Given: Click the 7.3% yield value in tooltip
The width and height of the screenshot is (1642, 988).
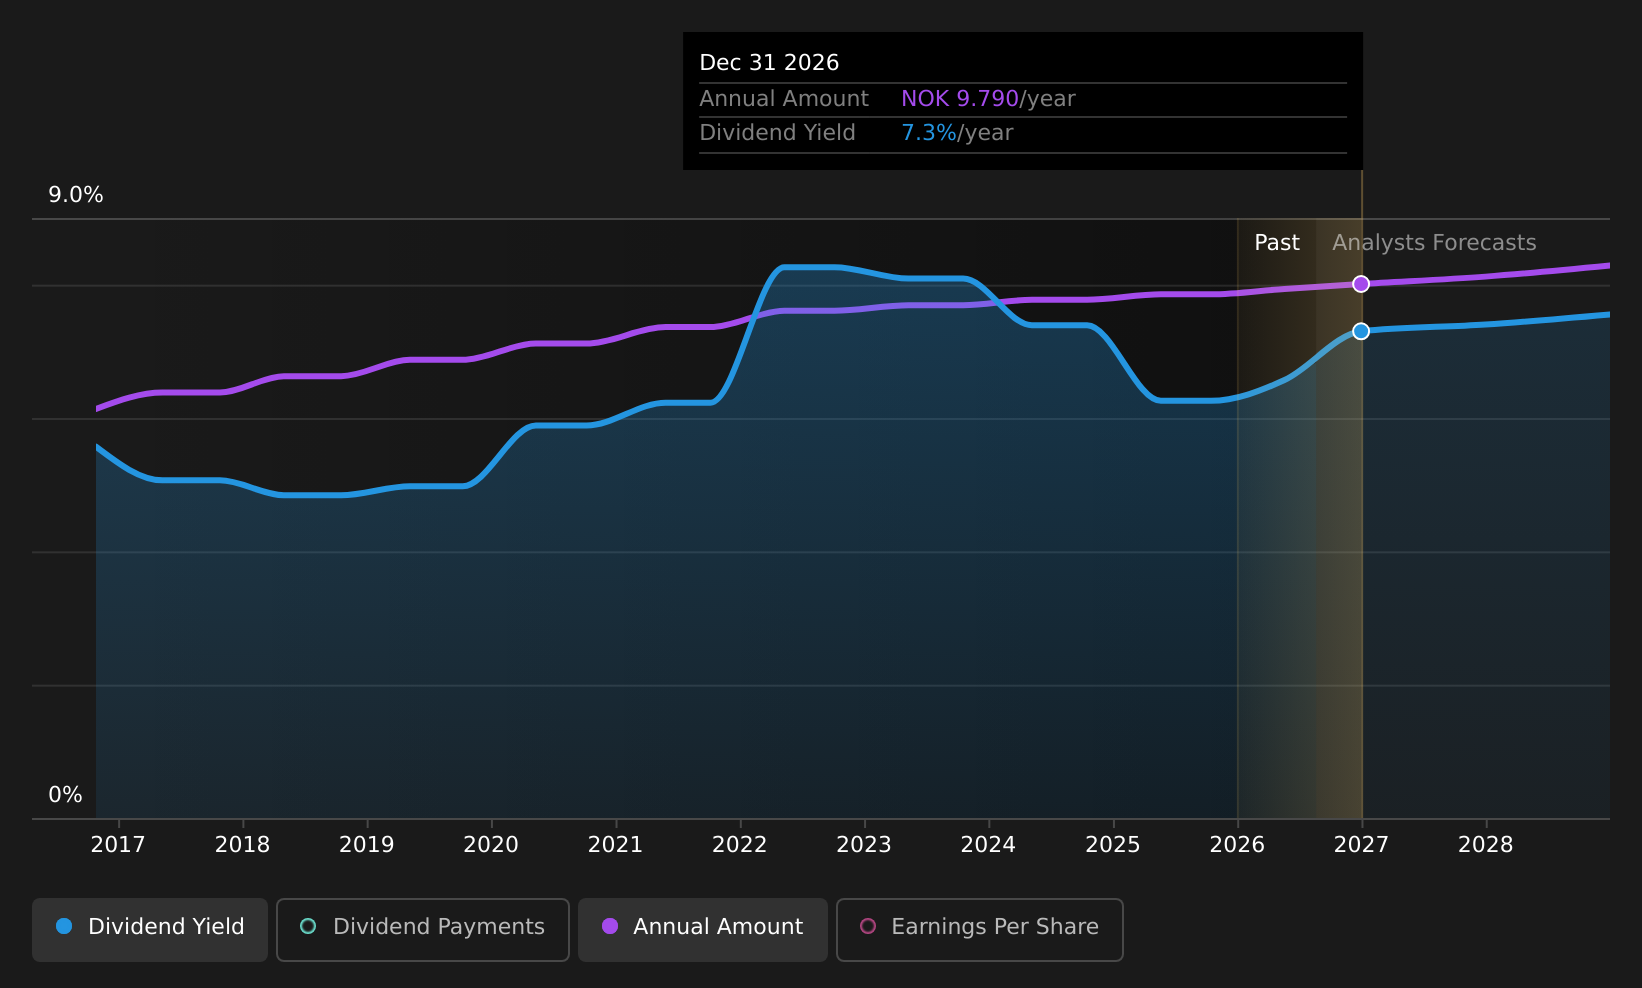Looking at the screenshot, I should pyautogui.click(x=929, y=133).
